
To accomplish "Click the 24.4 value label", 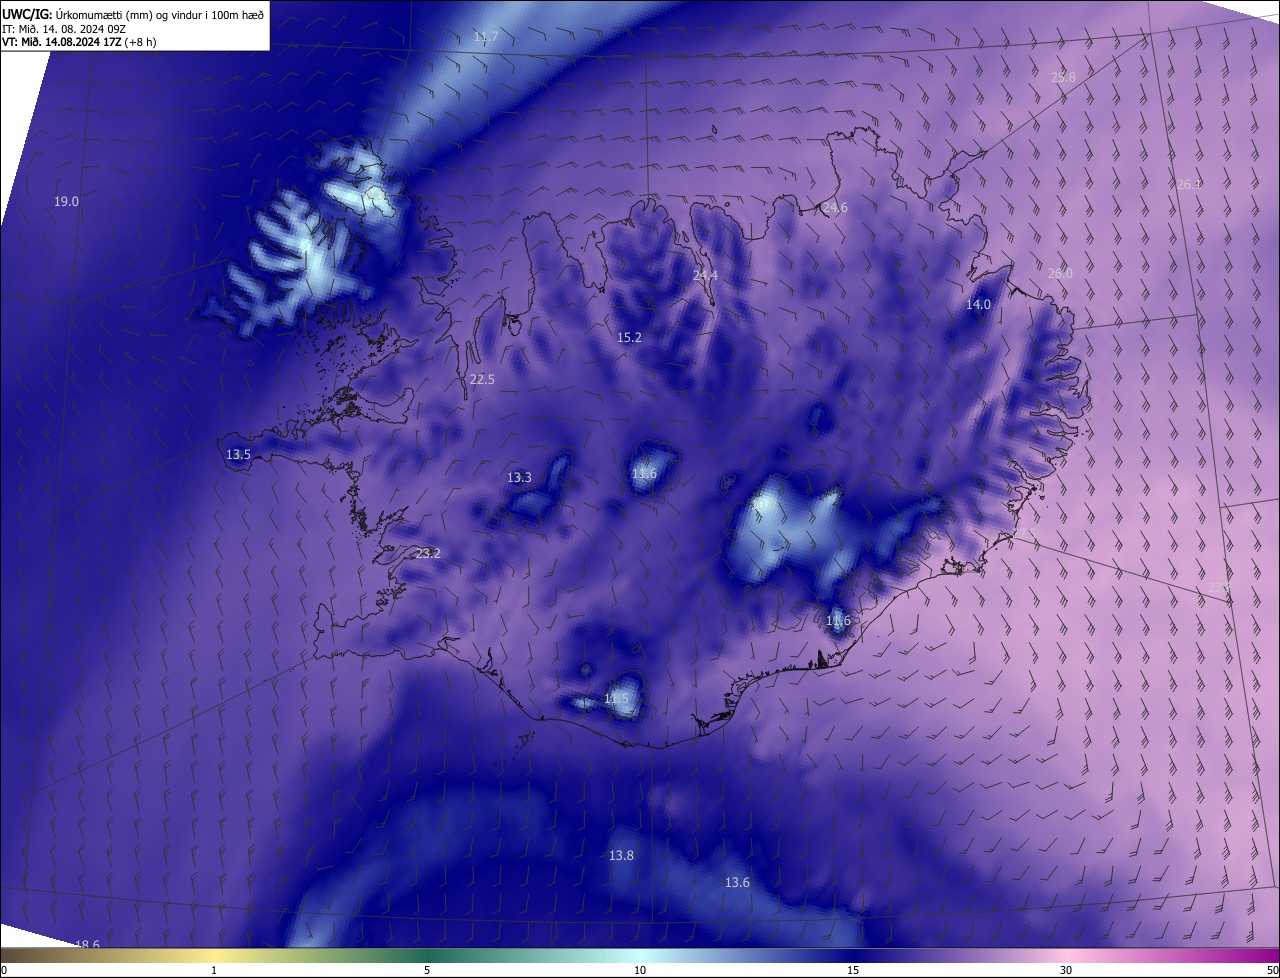I will [x=705, y=275].
